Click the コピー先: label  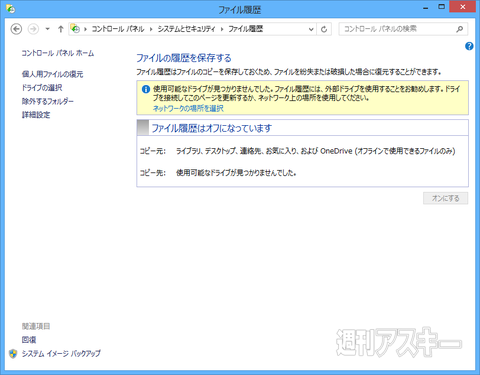[153, 173]
